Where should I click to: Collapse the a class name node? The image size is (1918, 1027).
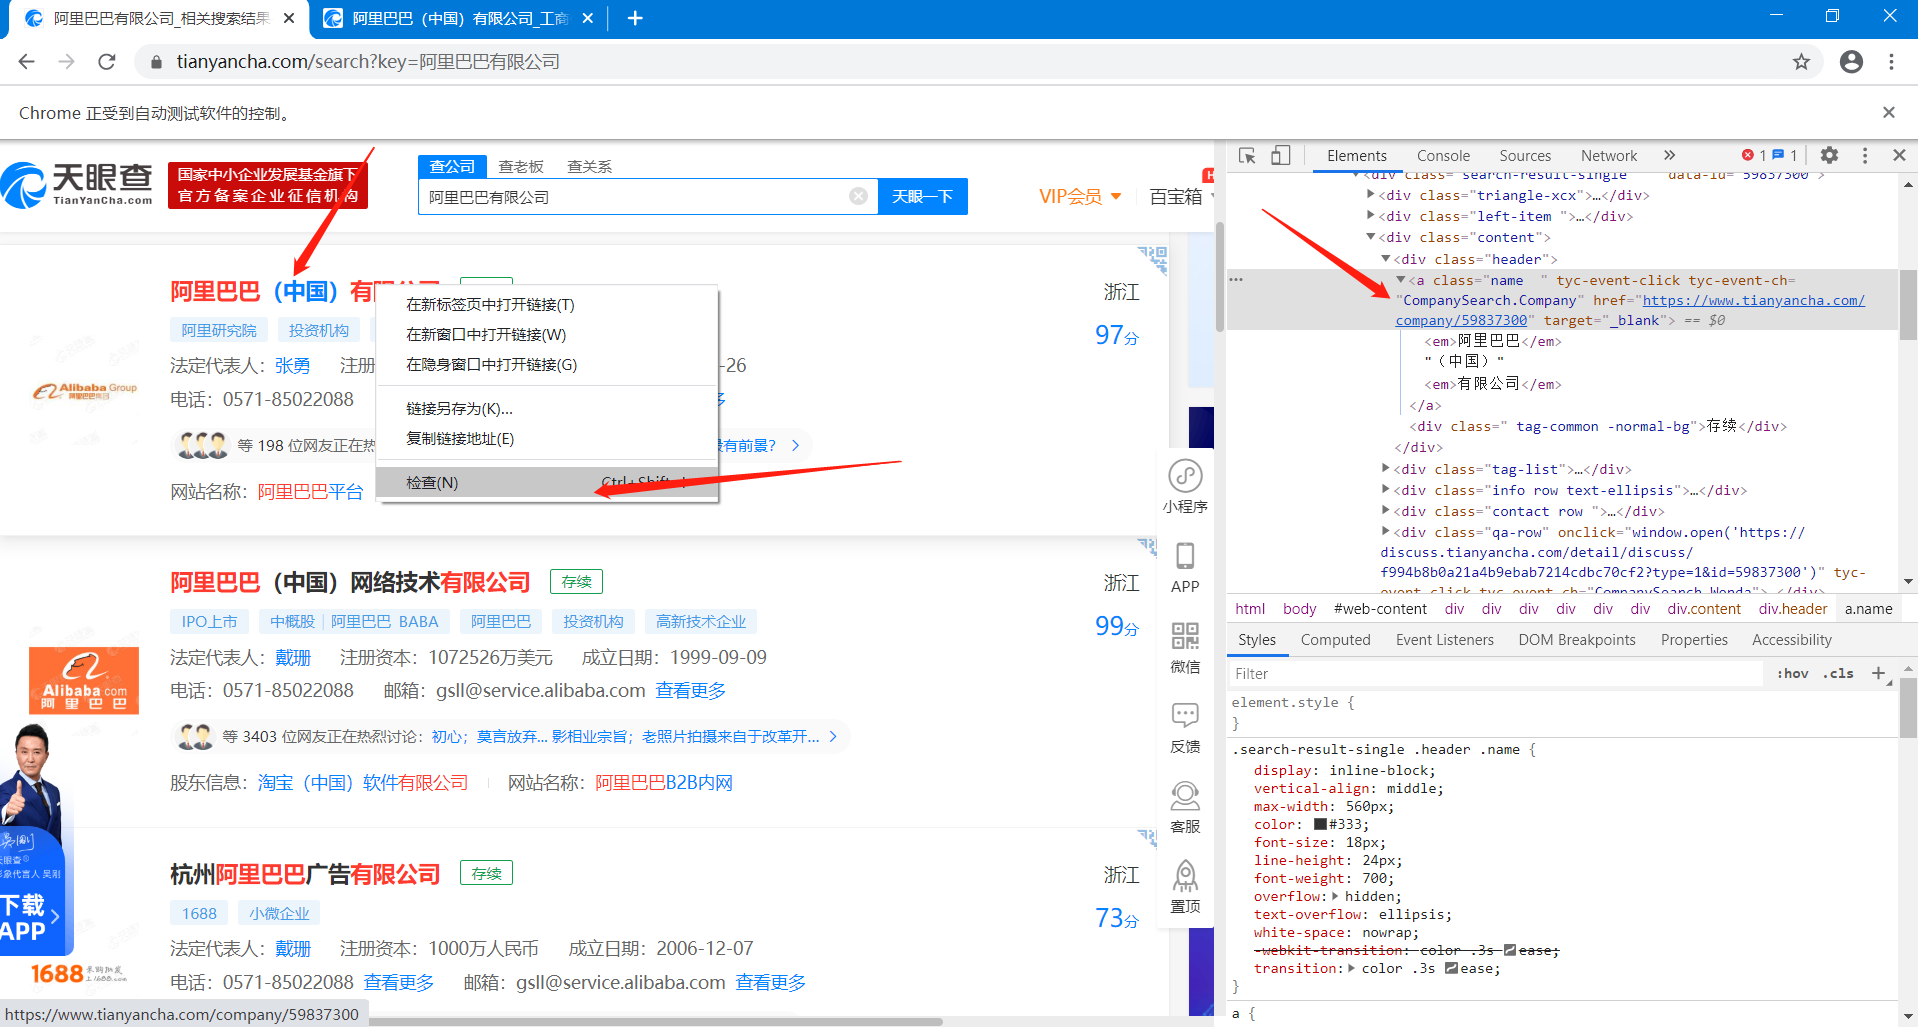(1401, 280)
